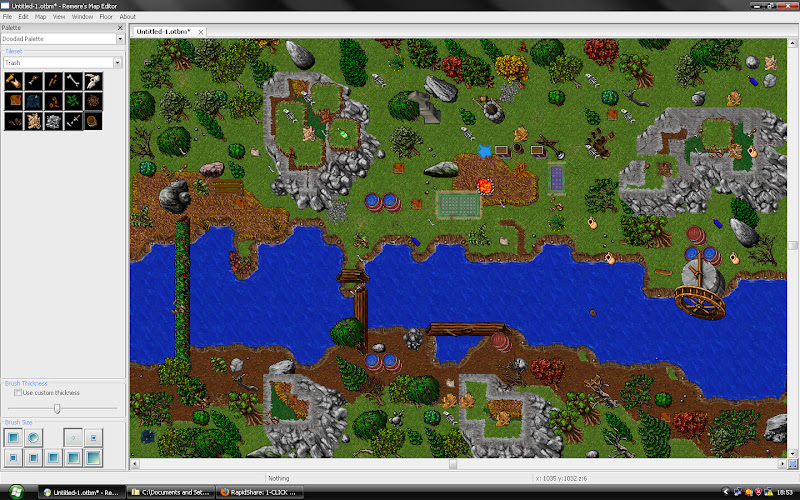Switch to square brush shape
Image resolution: width=800 pixels, height=500 pixels.
point(13,438)
